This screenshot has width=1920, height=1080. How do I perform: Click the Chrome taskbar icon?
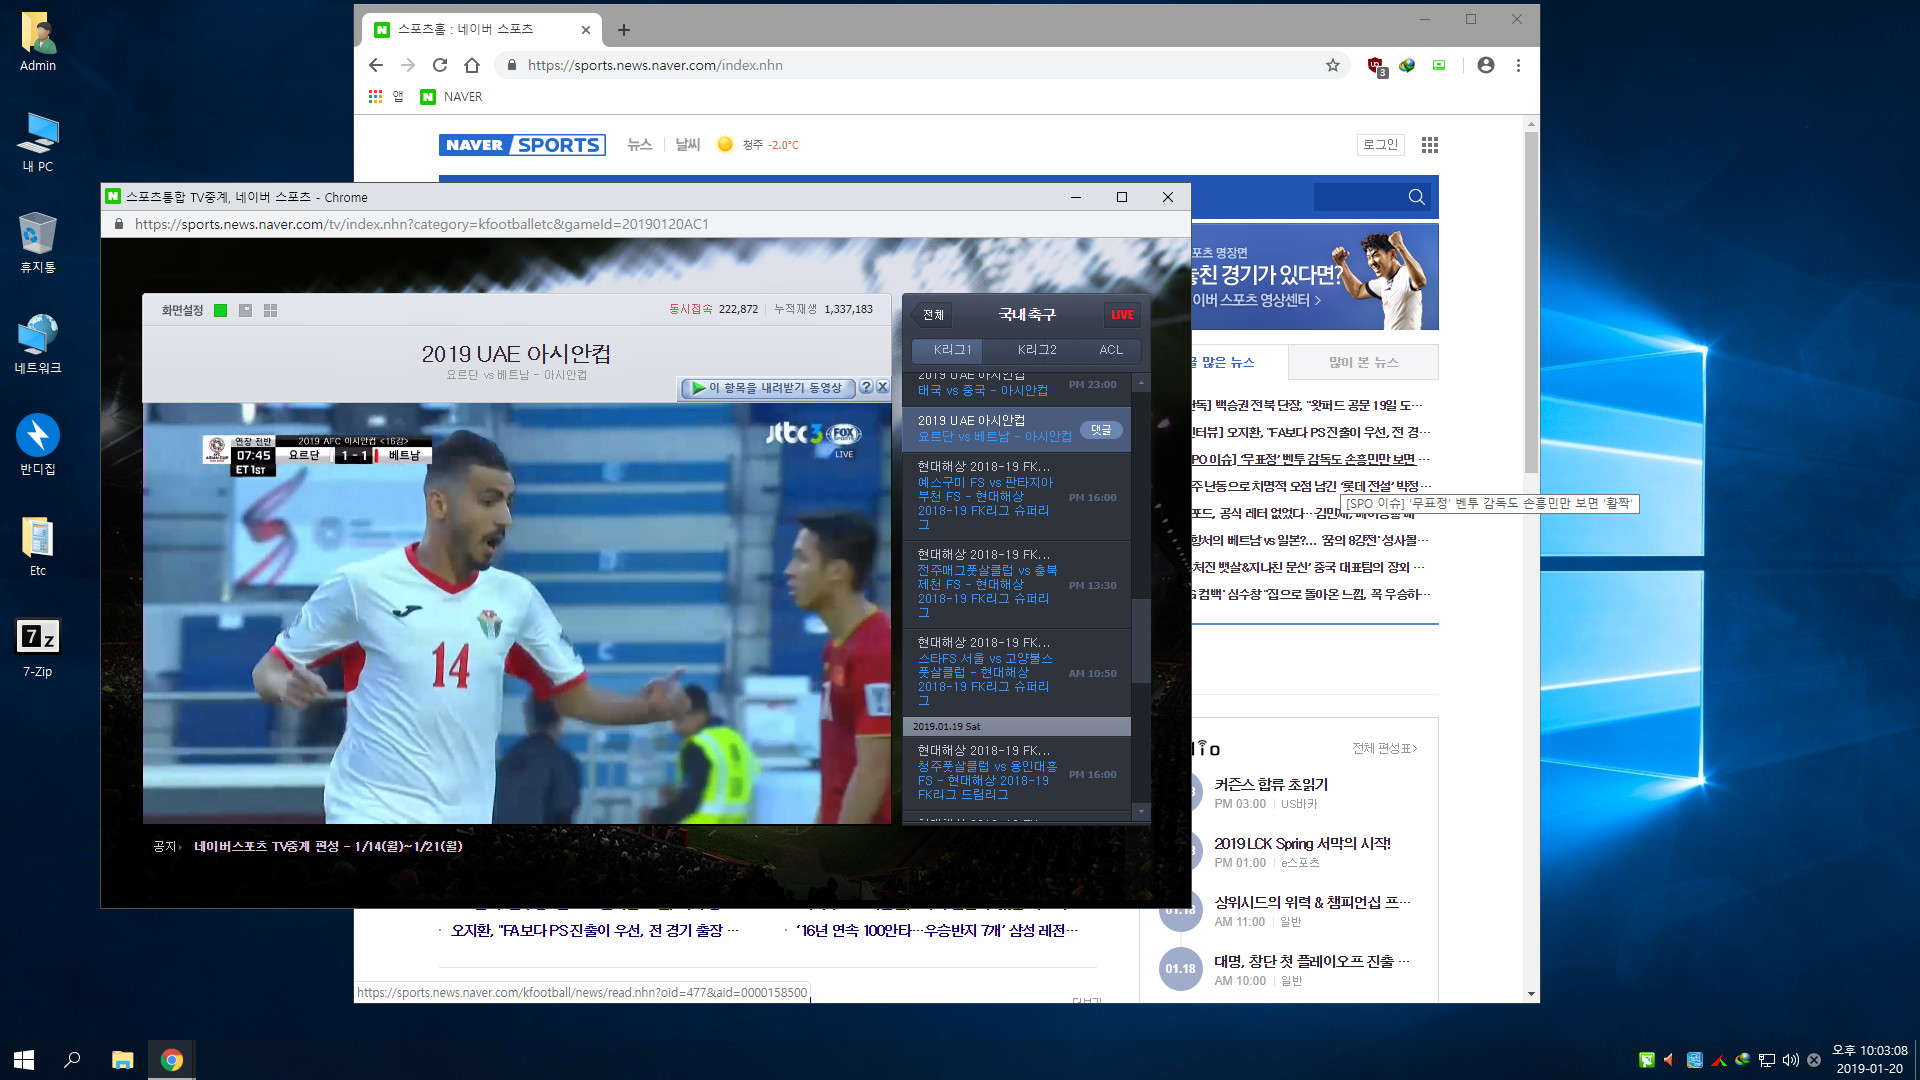pyautogui.click(x=172, y=1060)
